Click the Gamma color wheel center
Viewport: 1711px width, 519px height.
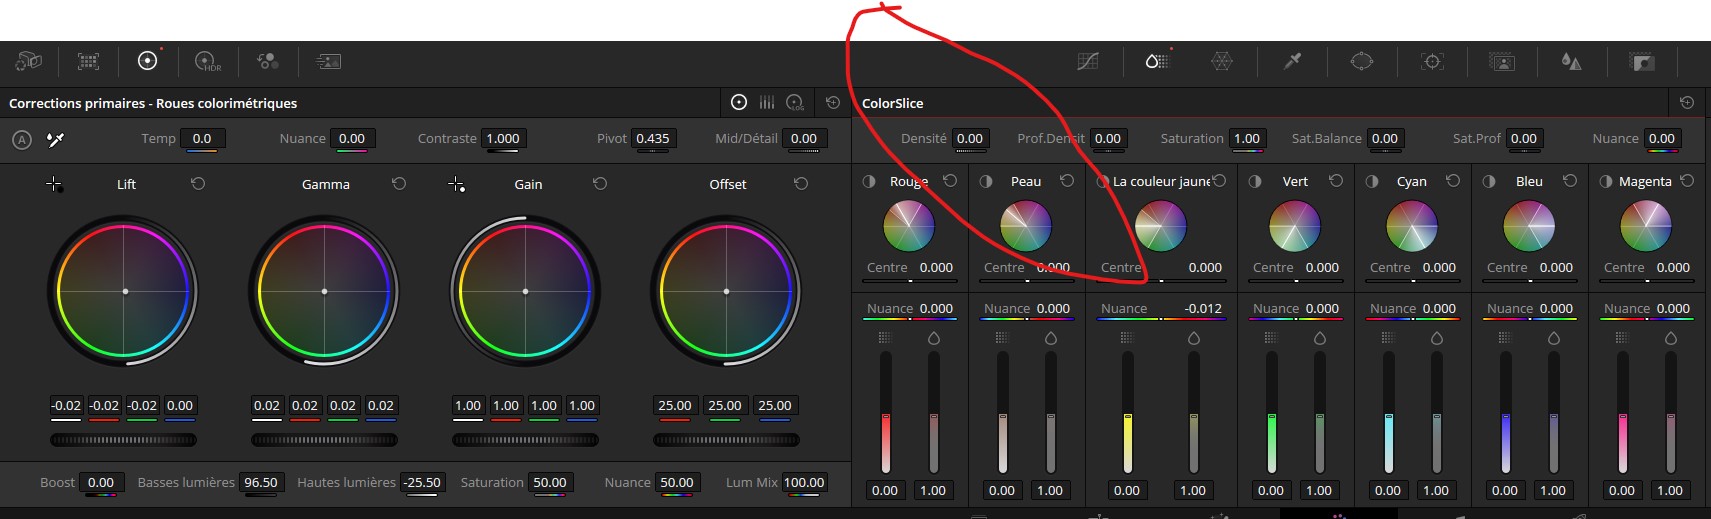[324, 291]
